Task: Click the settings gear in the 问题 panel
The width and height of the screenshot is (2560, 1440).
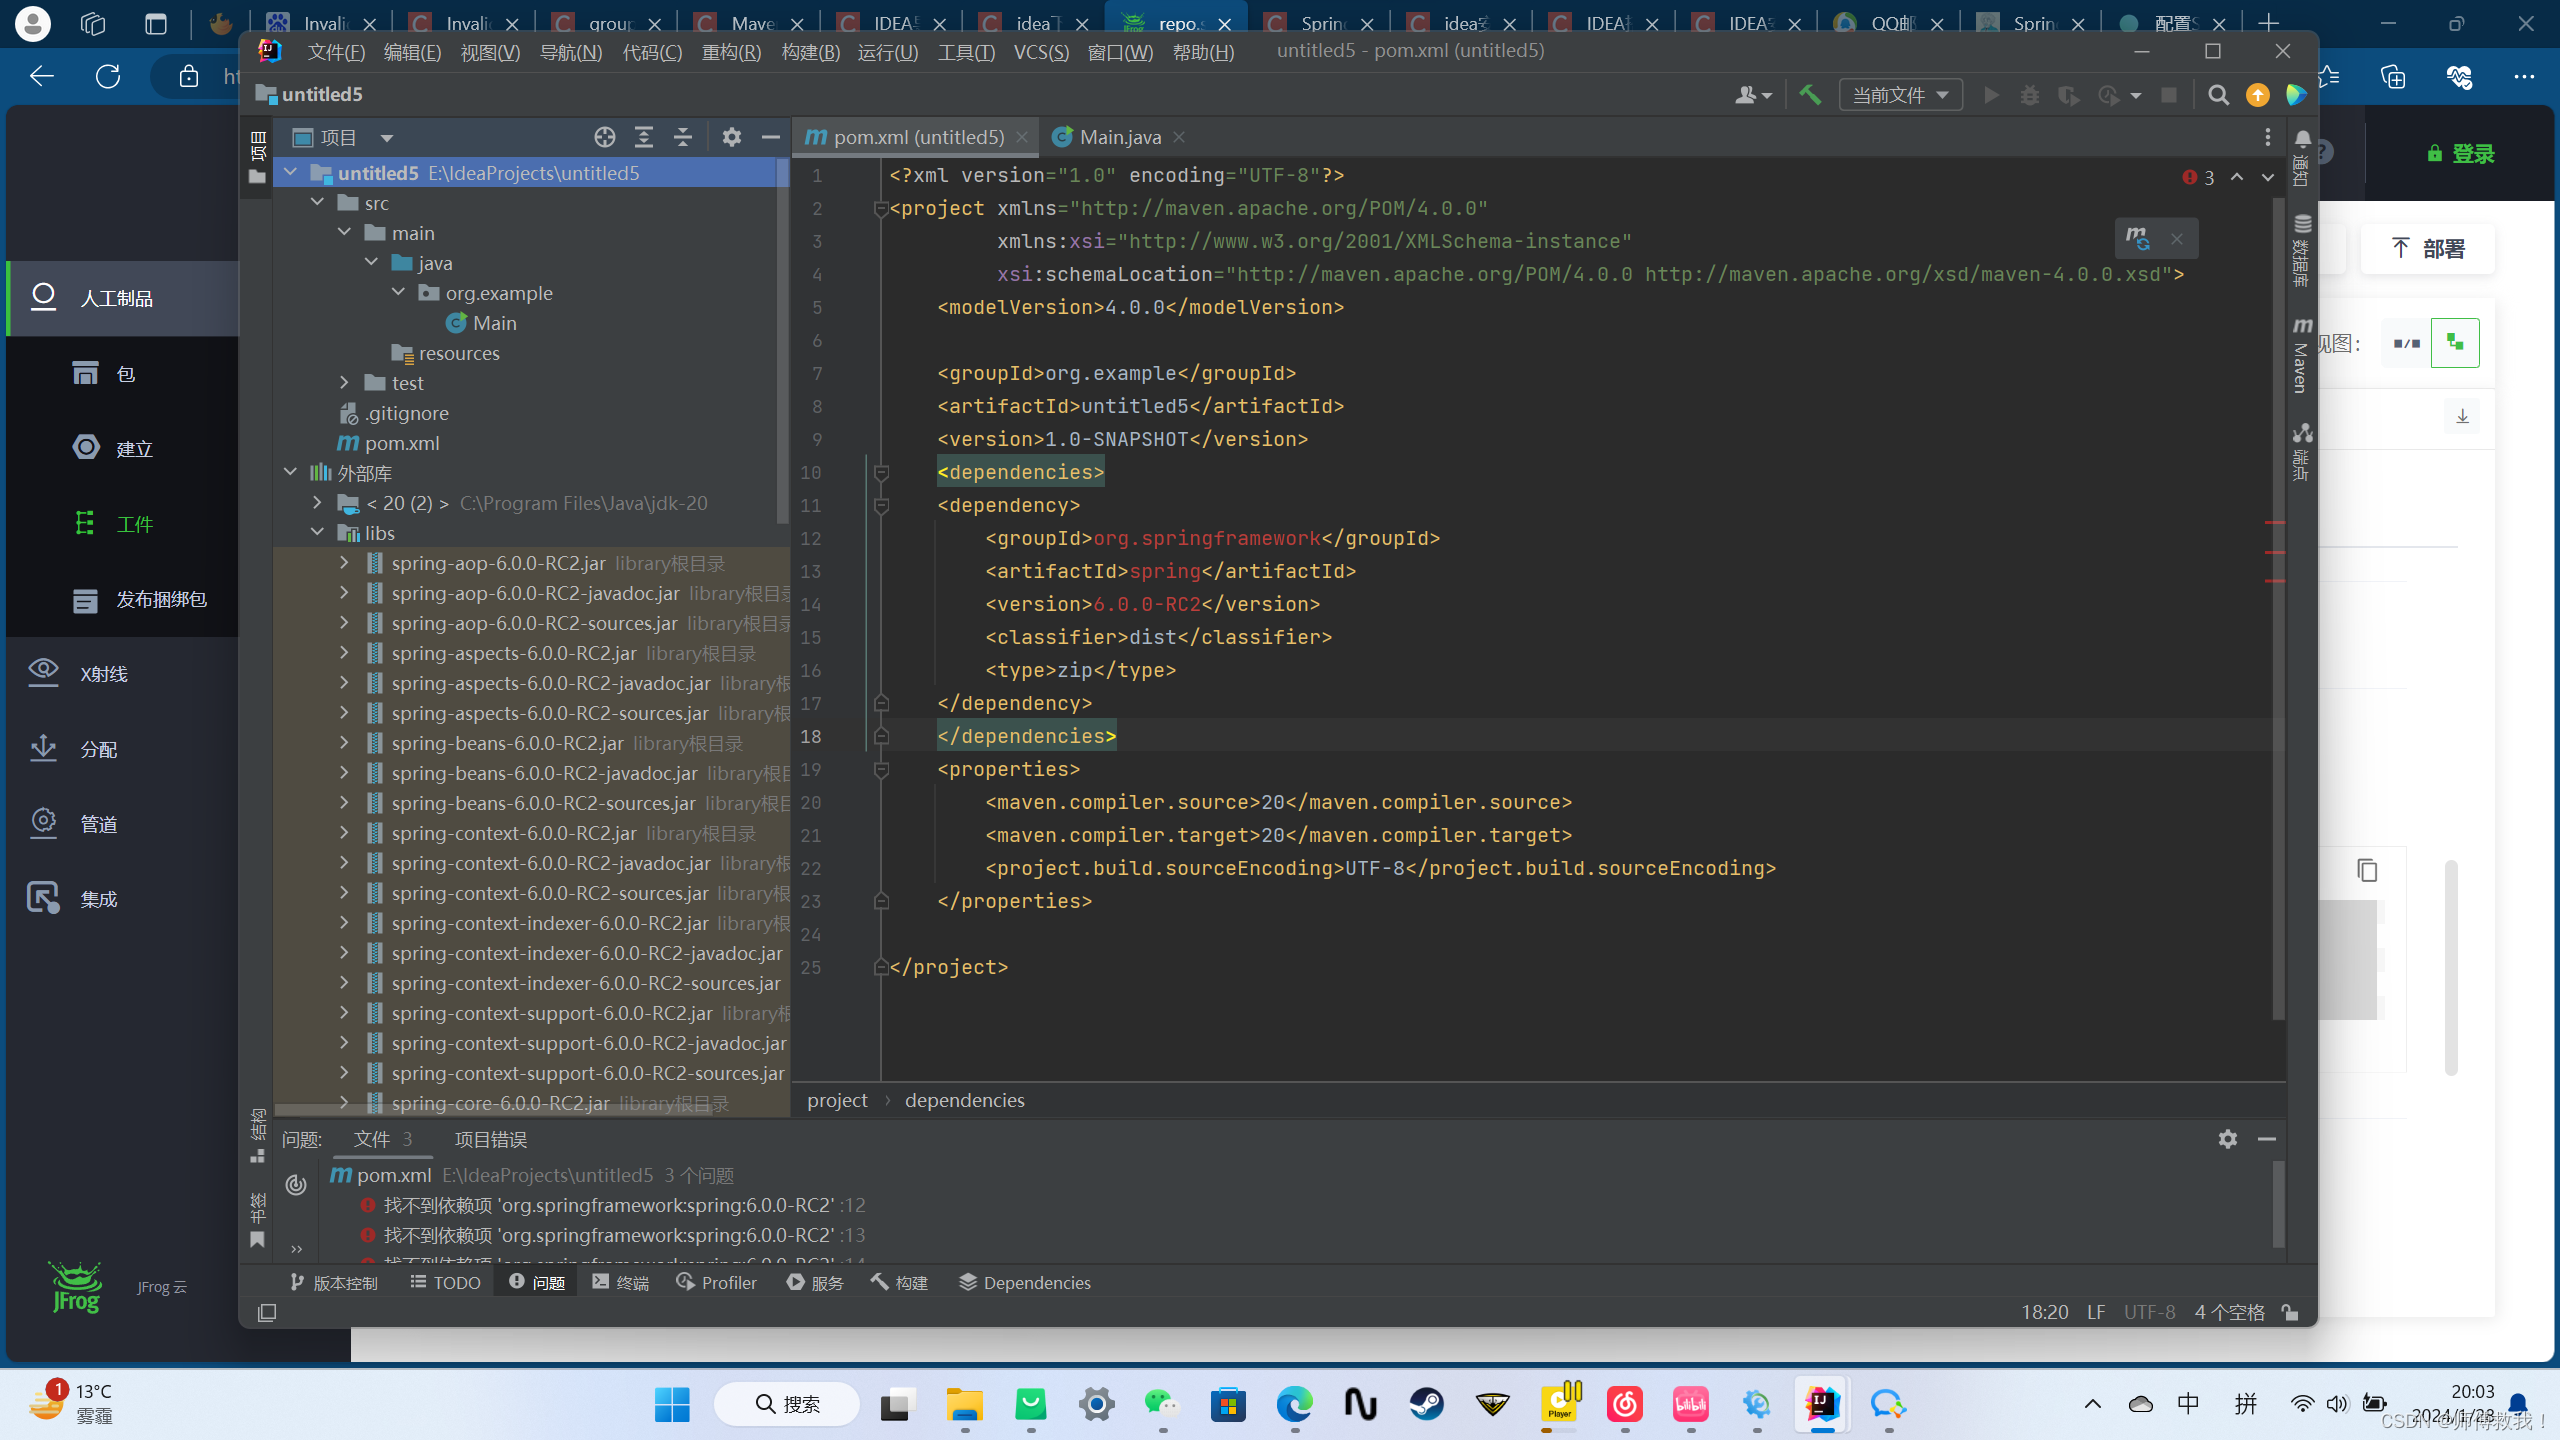Action: 2227,1139
